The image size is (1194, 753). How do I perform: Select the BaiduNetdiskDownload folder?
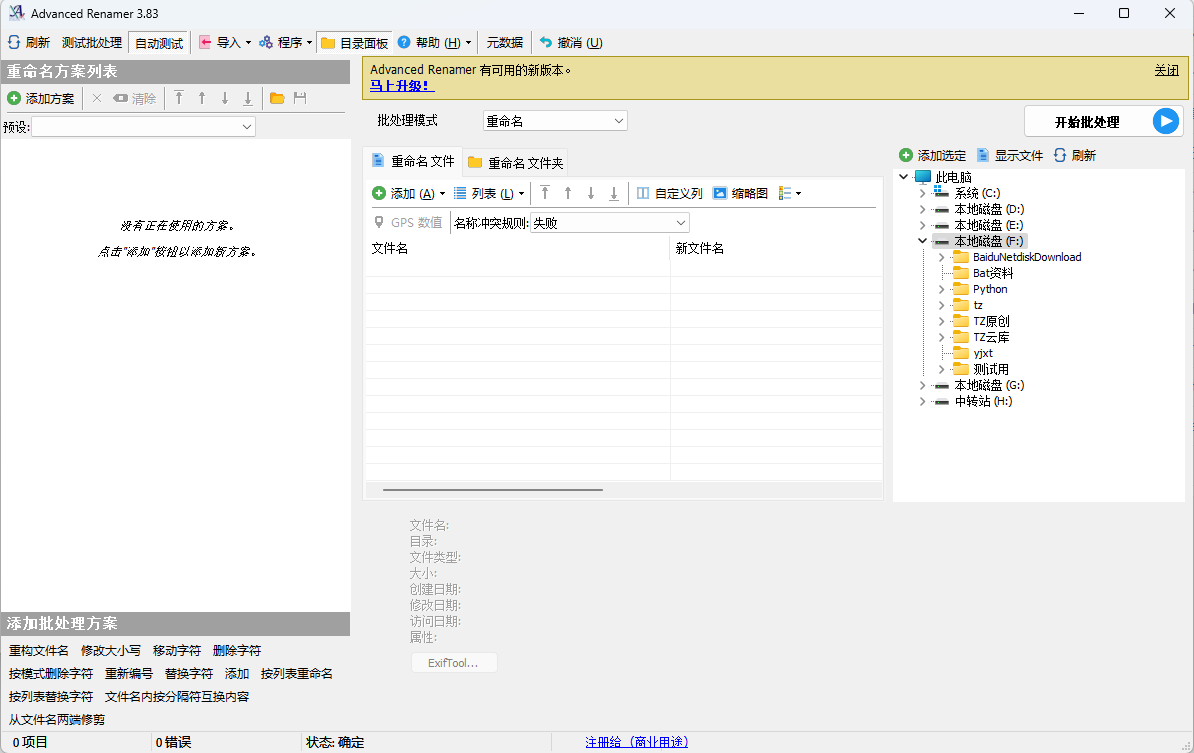[x=1026, y=257]
